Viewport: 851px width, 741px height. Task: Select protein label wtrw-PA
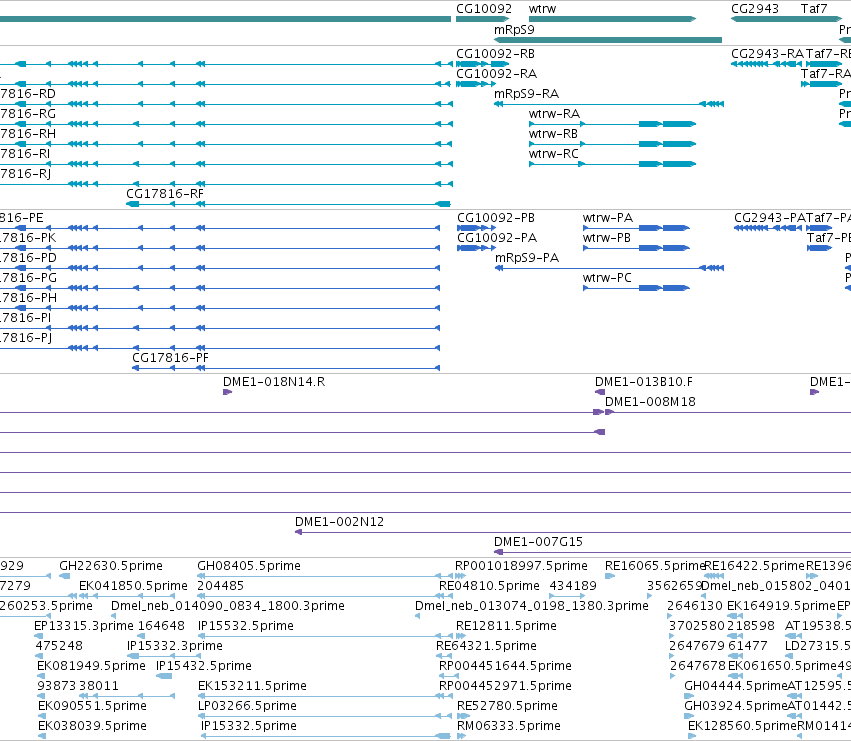(608, 218)
